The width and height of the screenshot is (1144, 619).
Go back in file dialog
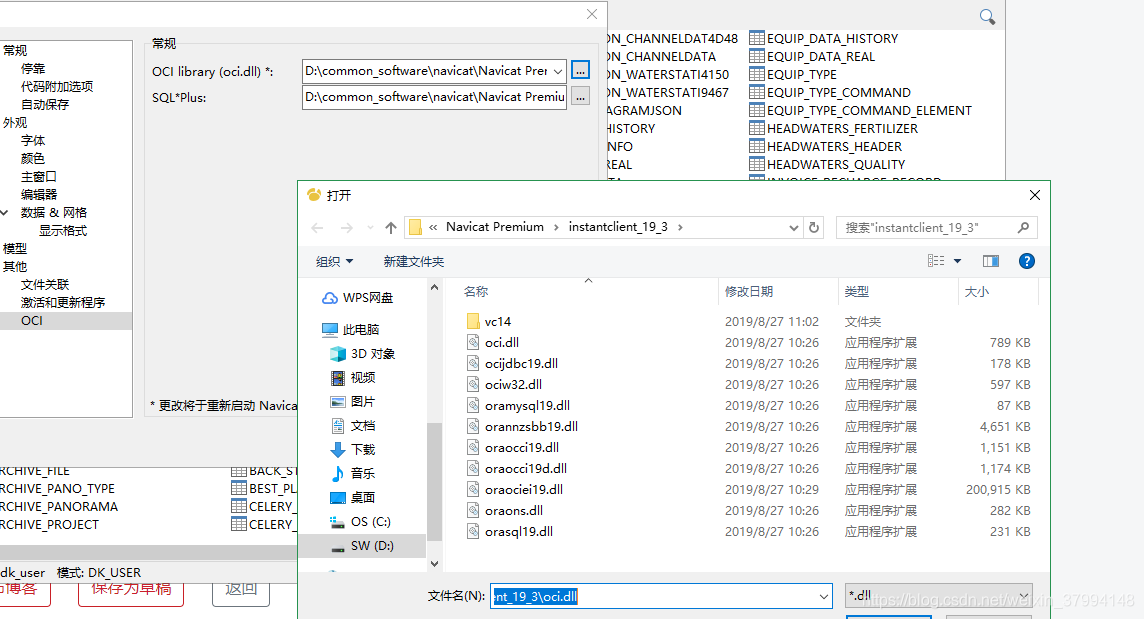pos(317,228)
